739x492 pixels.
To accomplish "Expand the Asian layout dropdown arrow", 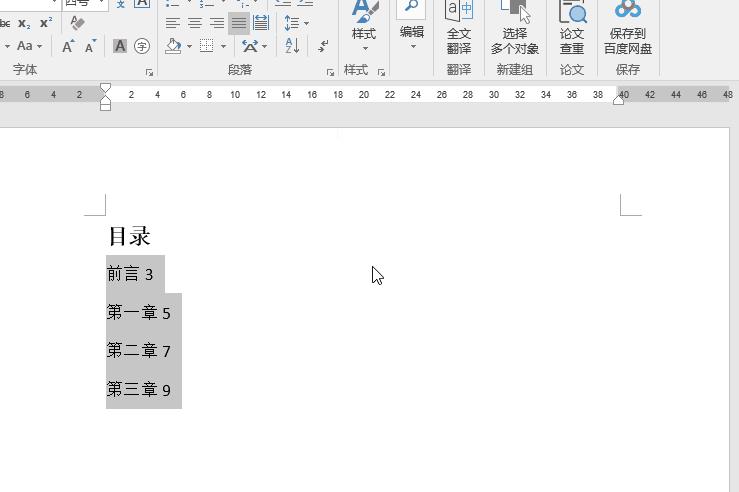I will (x=264, y=46).
